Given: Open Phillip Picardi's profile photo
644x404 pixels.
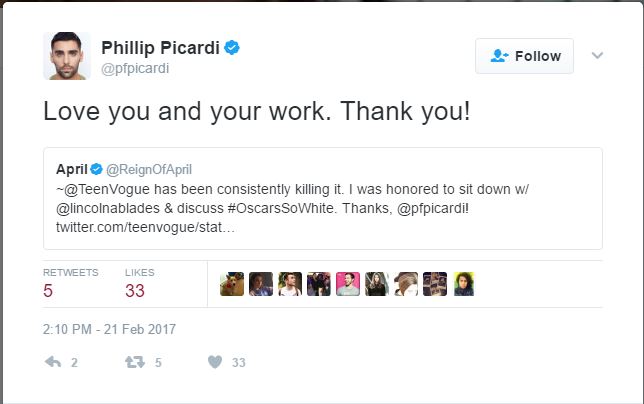Looking at the screenshot, I should click(x=67, y=55).
